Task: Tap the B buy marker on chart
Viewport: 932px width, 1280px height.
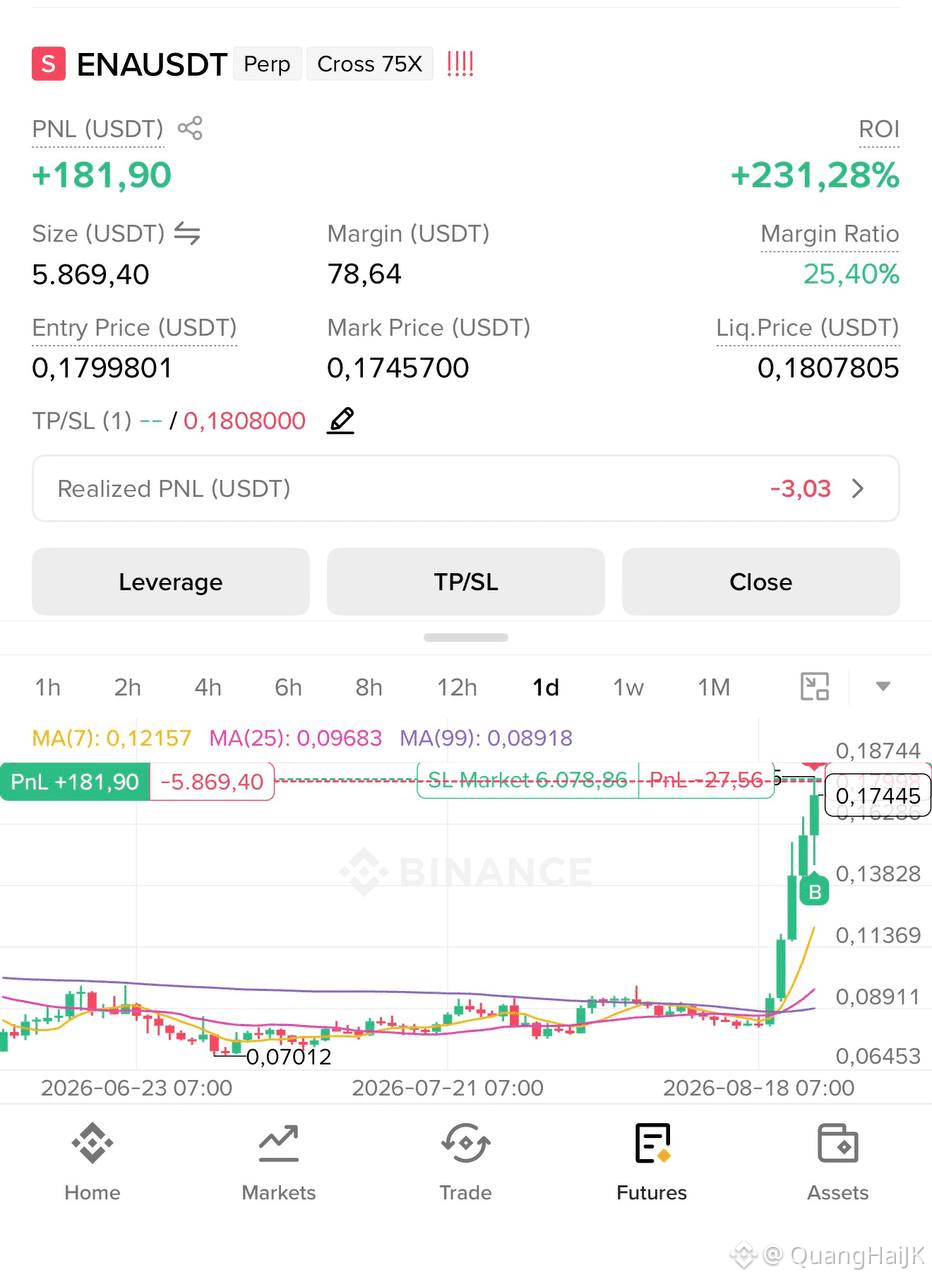Action: (x=815, y=891)
